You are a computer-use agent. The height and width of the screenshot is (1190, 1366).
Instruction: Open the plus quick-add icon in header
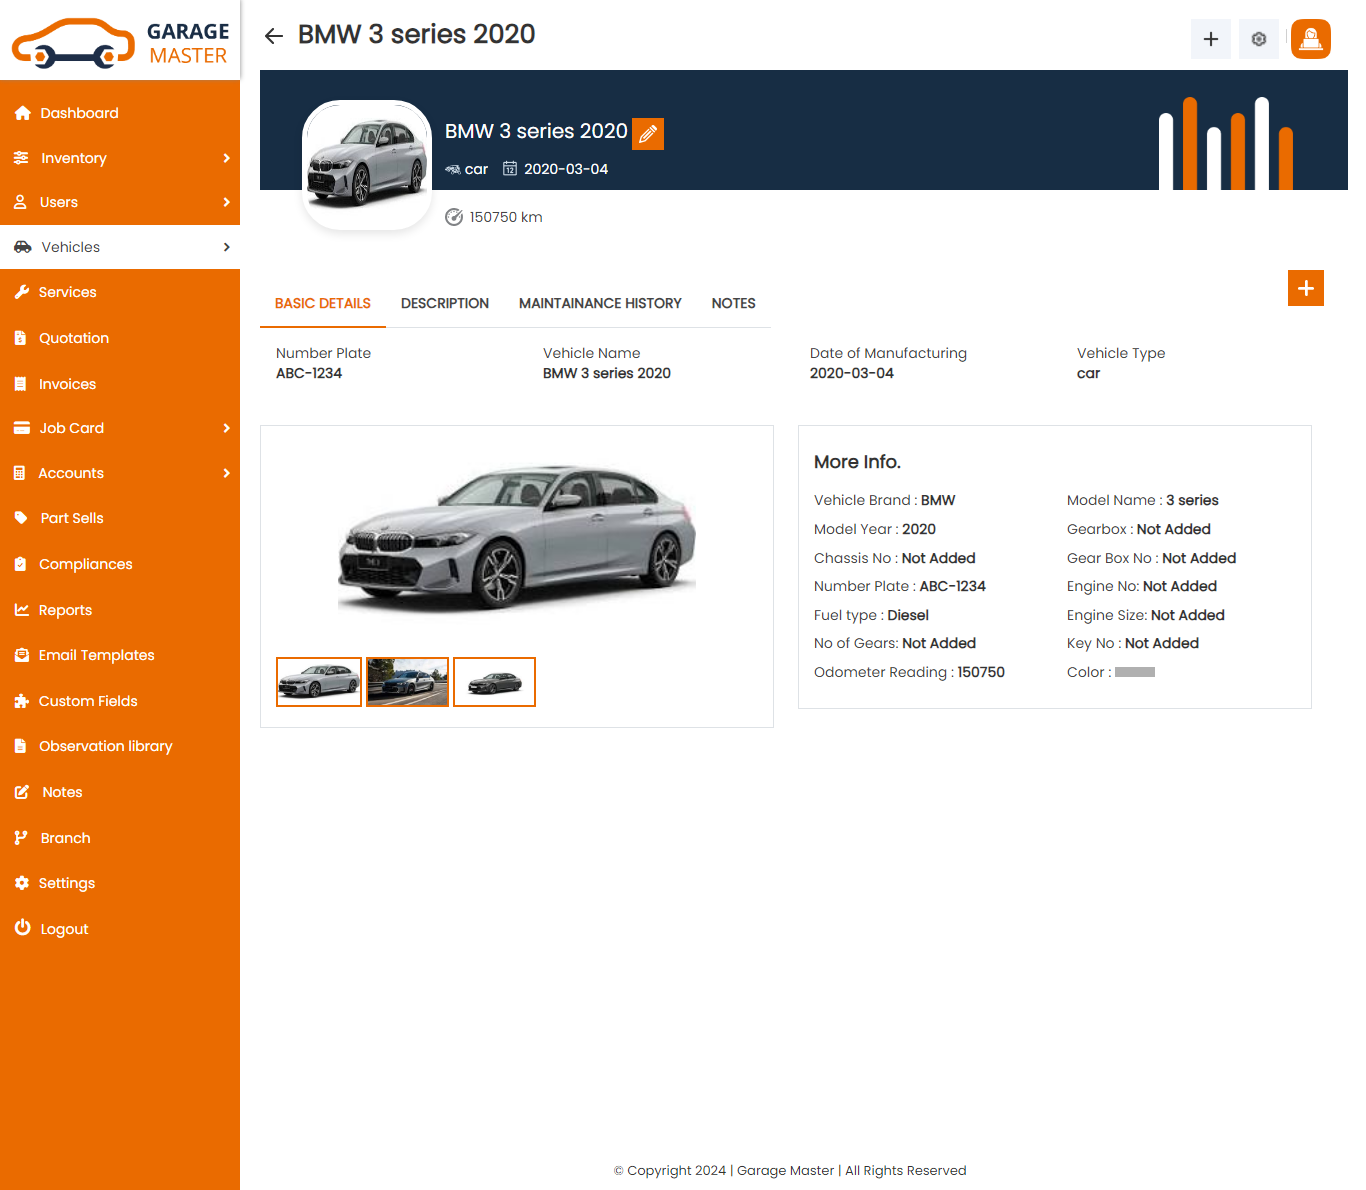click(1210, 39)
